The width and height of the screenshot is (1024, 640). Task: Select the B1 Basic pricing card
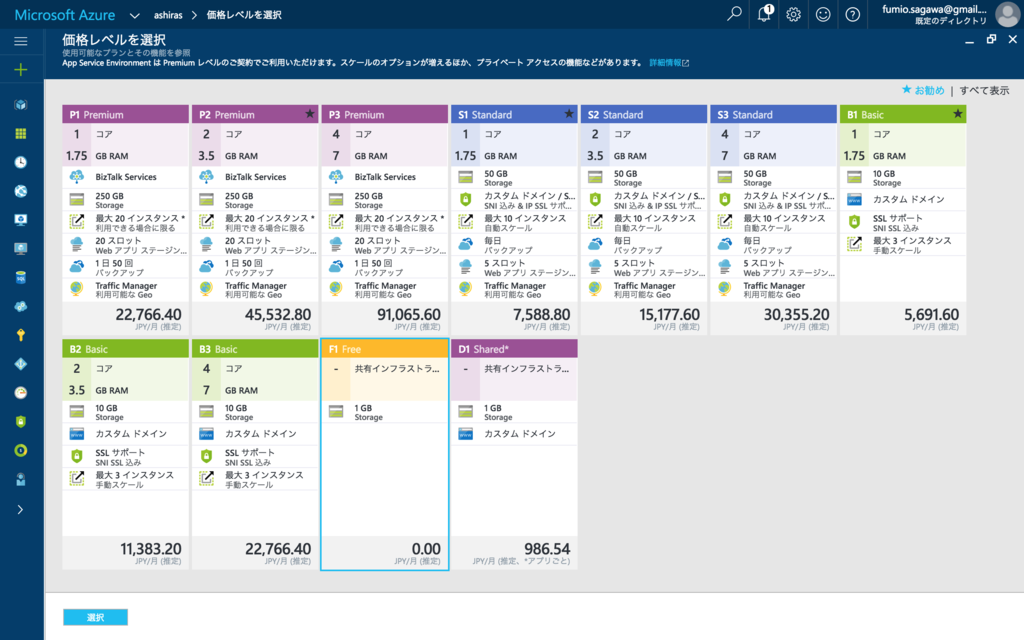(903, 219)
